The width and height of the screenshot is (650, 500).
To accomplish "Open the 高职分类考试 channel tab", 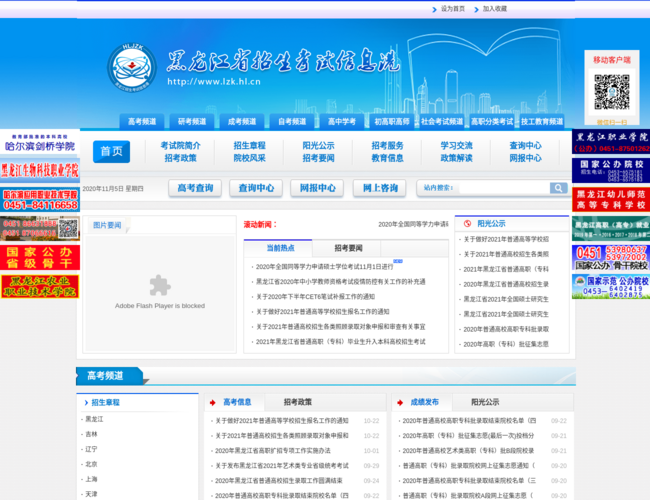I will [x=492, y=121].
